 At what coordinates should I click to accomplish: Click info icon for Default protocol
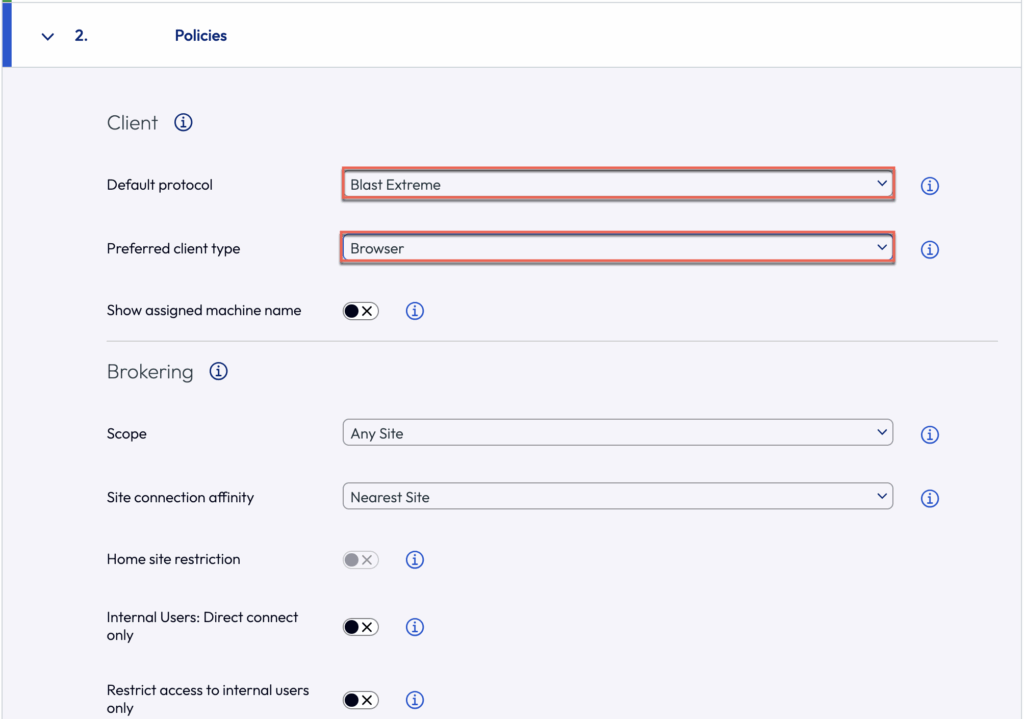(x=930, y=186)
